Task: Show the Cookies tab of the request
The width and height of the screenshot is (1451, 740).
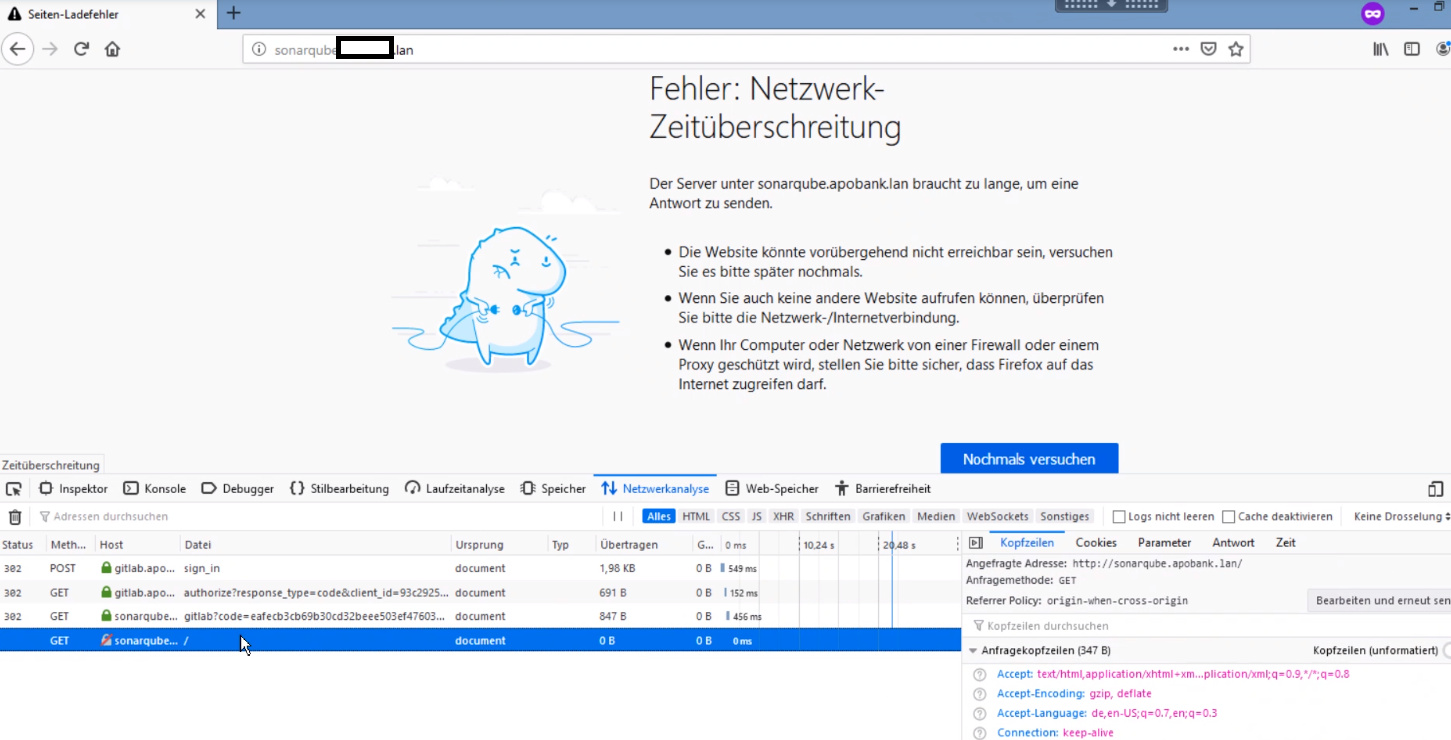Action: pyautogui.click(x=1096, y=543)
